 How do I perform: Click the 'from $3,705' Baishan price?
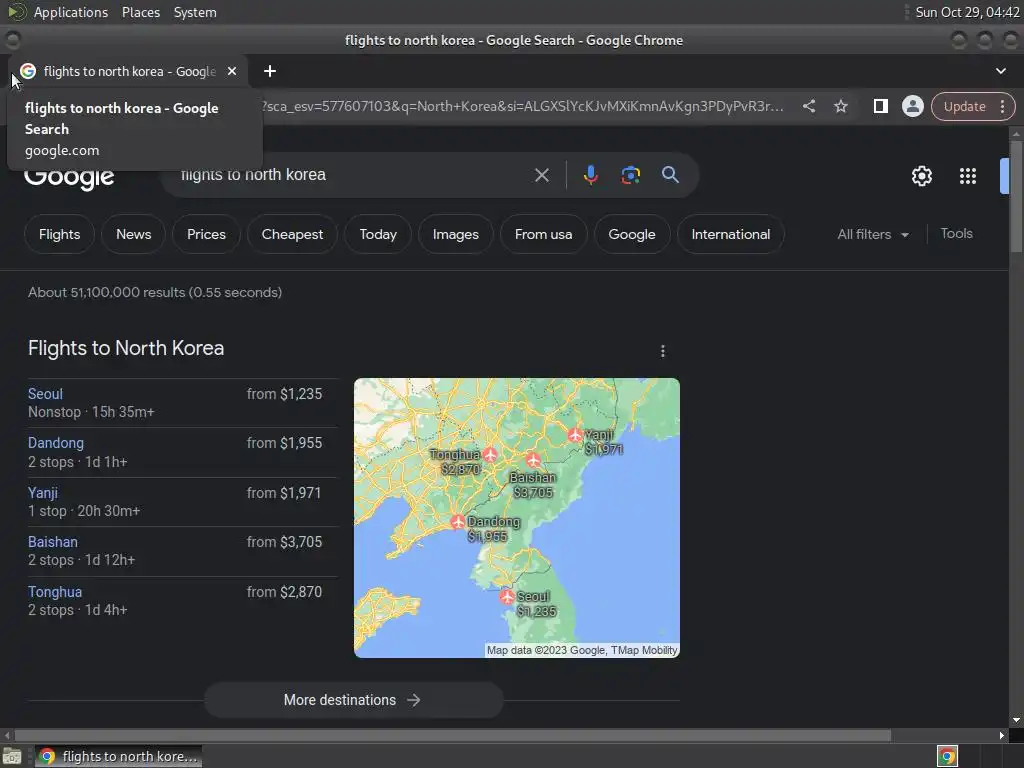tap(284, 542)
